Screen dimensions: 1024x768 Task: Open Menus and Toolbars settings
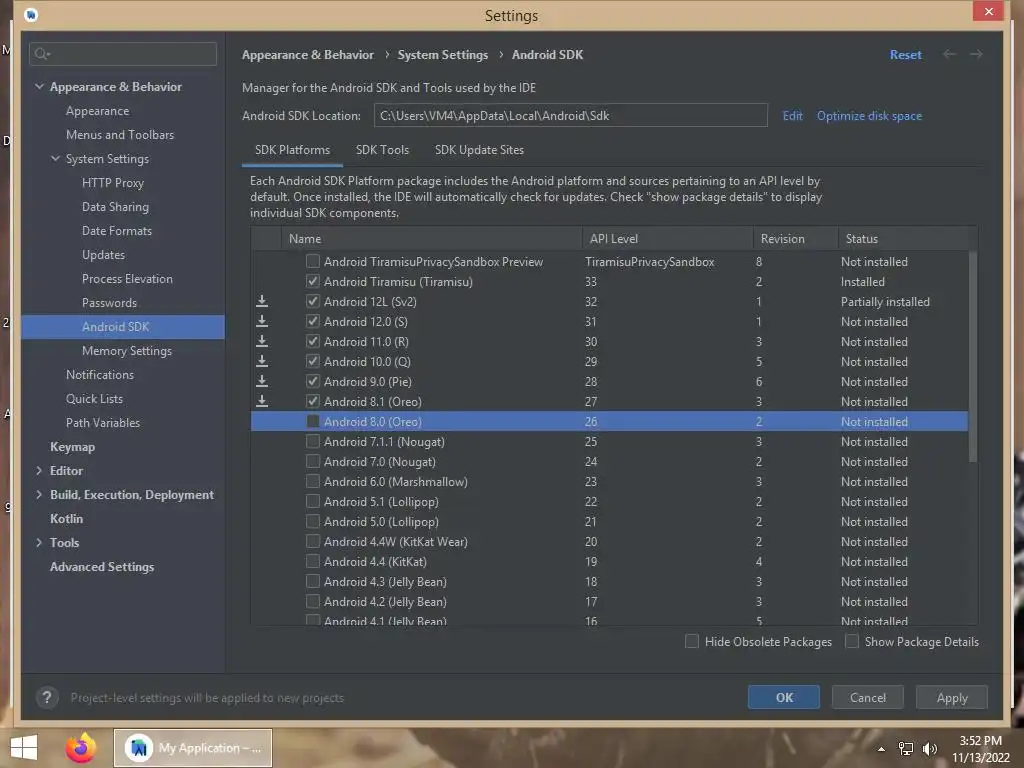coord(120,135)
